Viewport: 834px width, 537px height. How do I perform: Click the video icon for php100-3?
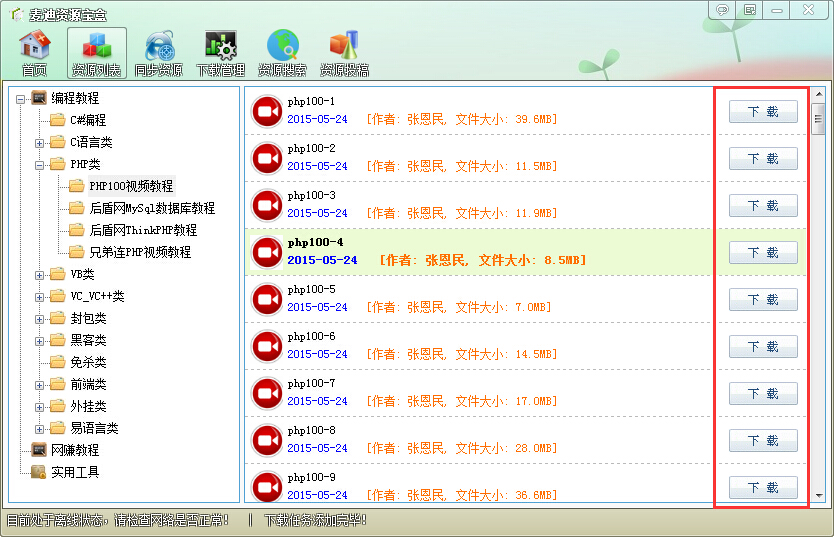(266, 205)
